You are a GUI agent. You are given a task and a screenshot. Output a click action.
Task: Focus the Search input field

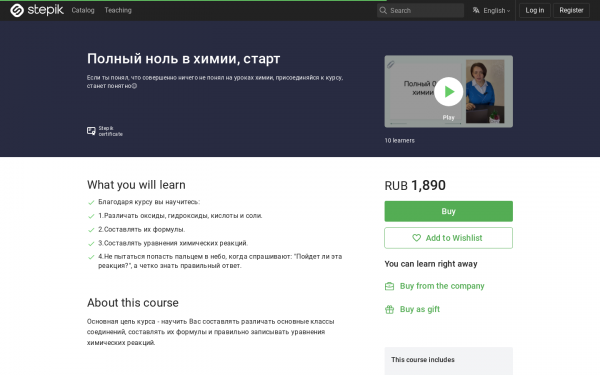[420, 10]
